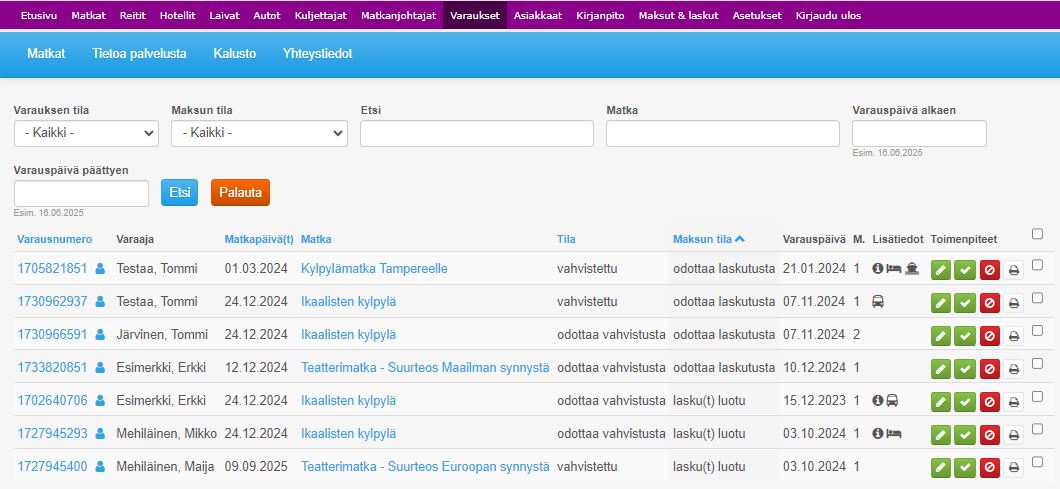Tick the select-all checkbox in table header
The width and height of the screenshot is (1060, 489).
1037,234
